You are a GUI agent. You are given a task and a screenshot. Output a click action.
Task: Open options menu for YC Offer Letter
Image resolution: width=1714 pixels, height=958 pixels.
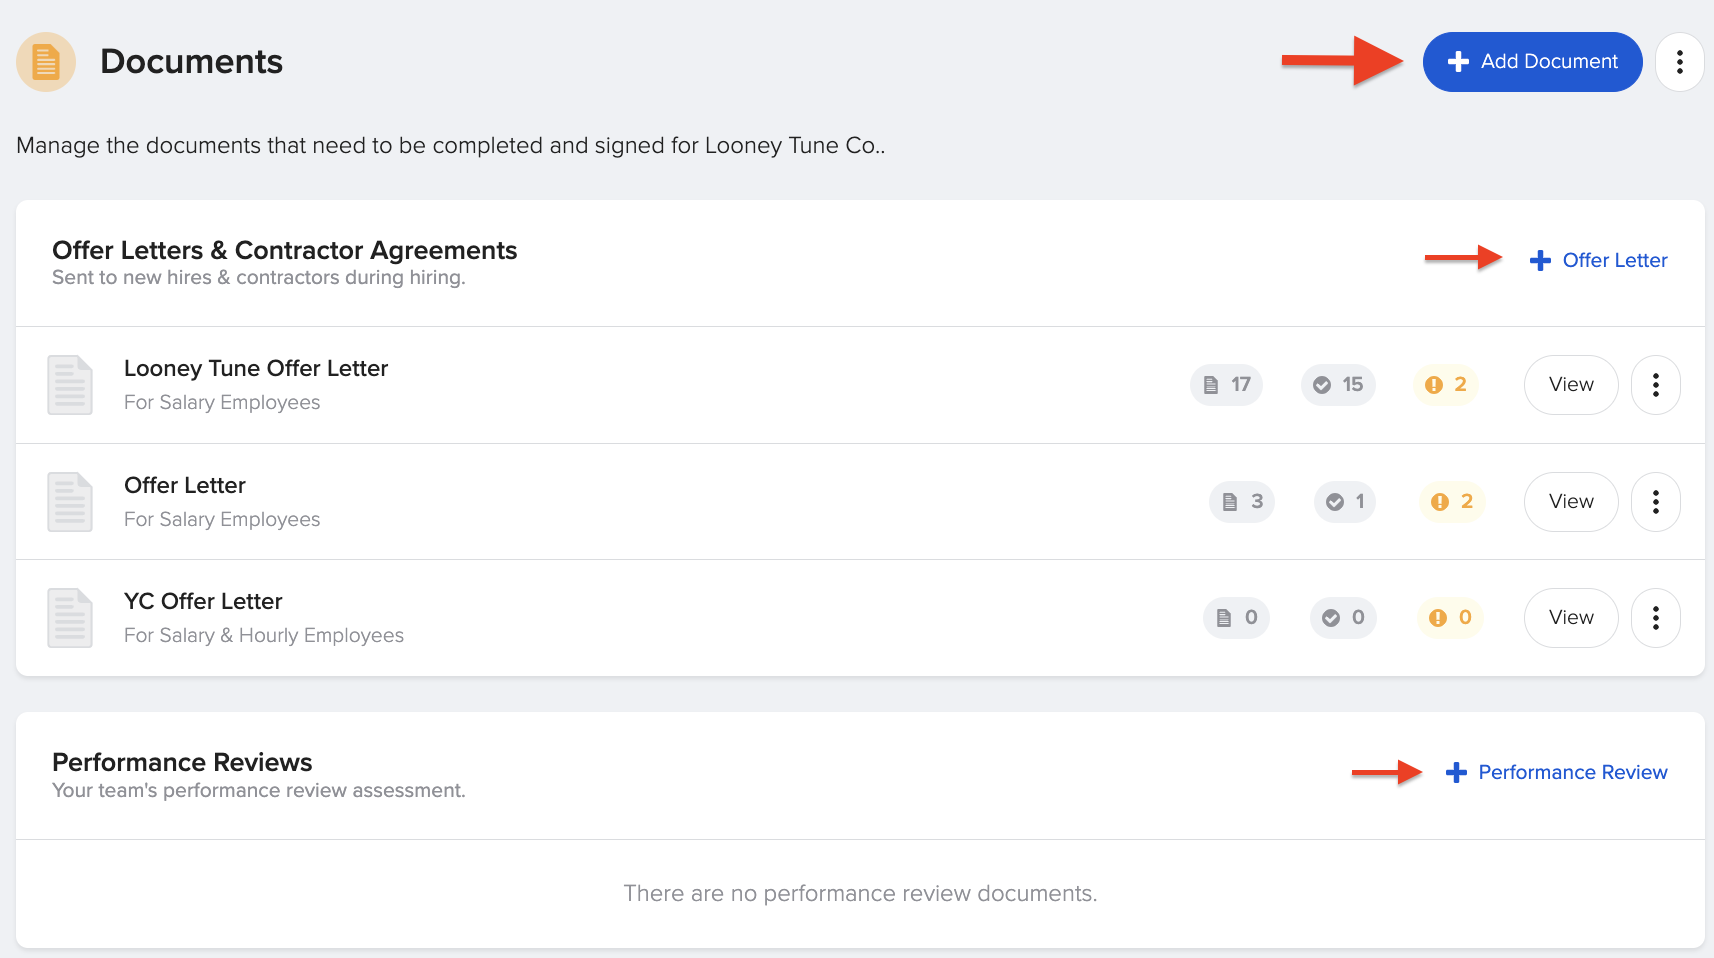1656,618
